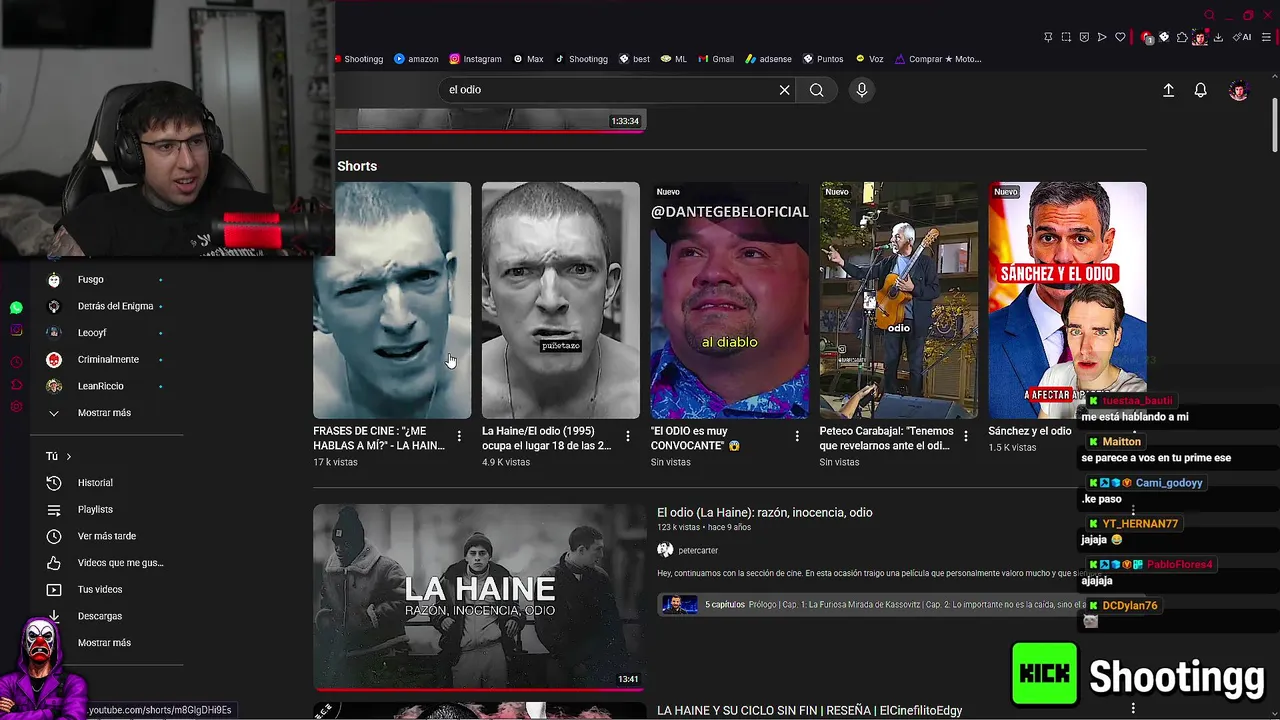Click the magnifier search button

pos(817,90)
